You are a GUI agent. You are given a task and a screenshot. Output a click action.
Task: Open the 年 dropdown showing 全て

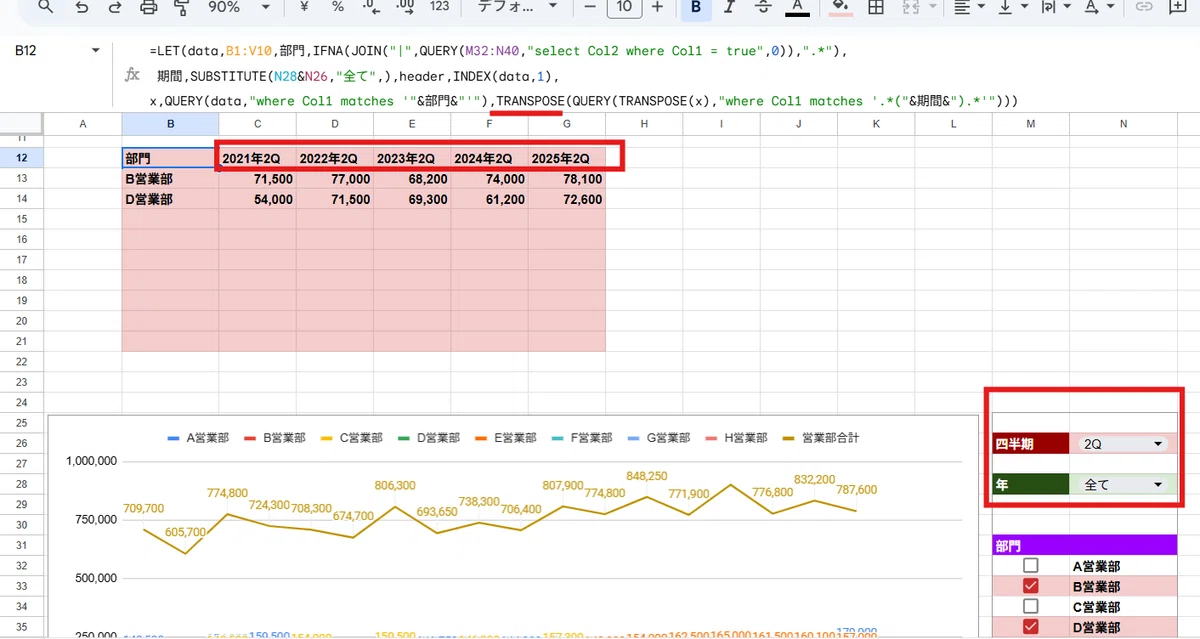point(1123,484)
